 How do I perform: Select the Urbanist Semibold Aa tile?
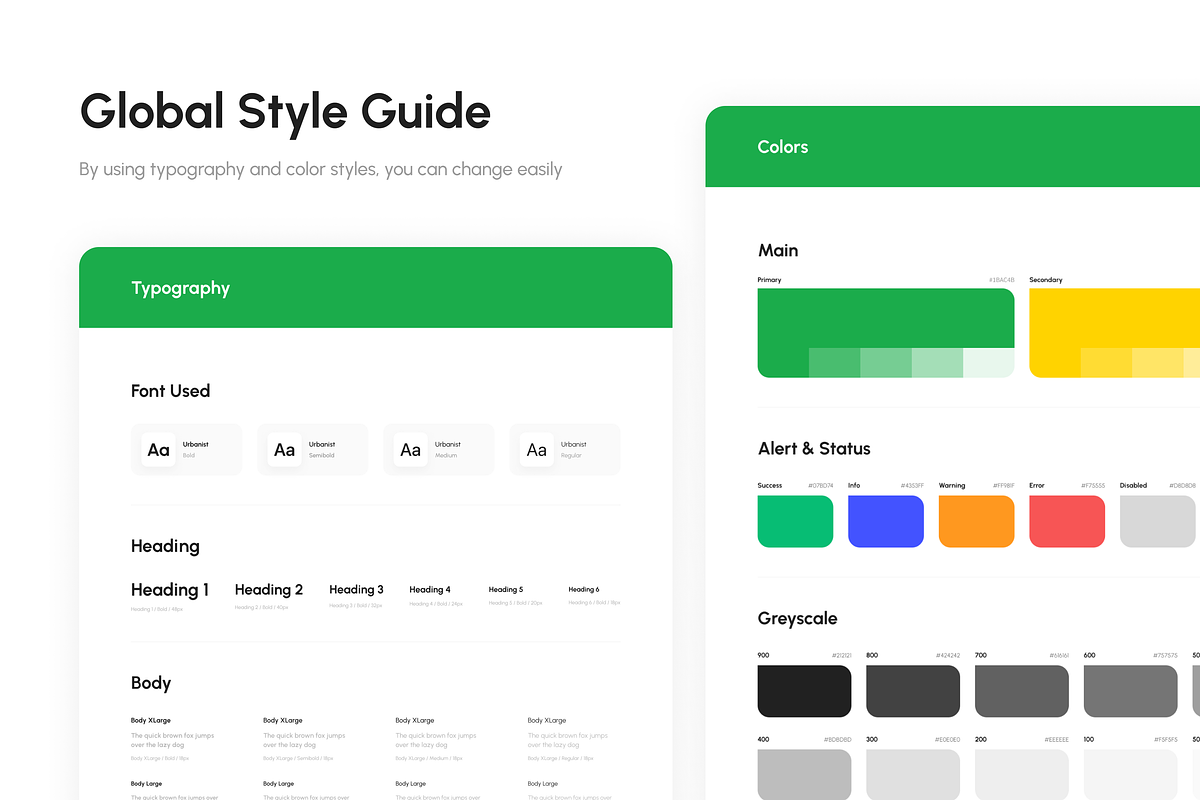[x=285, y=450]
